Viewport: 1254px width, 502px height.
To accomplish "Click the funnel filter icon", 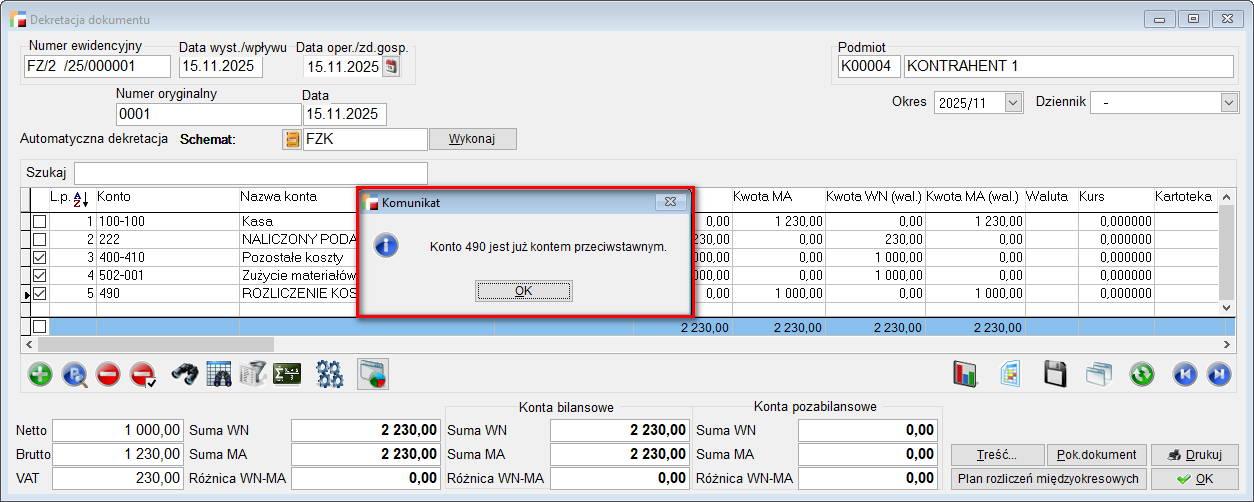I will (x=253, y=374).
